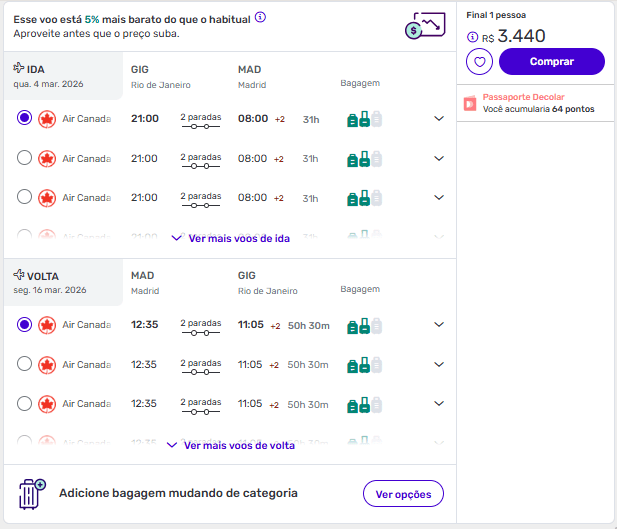This screenshot has height=529, width=617.
Task: Expand Ver mais voos de ida
Action: click(231, 239)
